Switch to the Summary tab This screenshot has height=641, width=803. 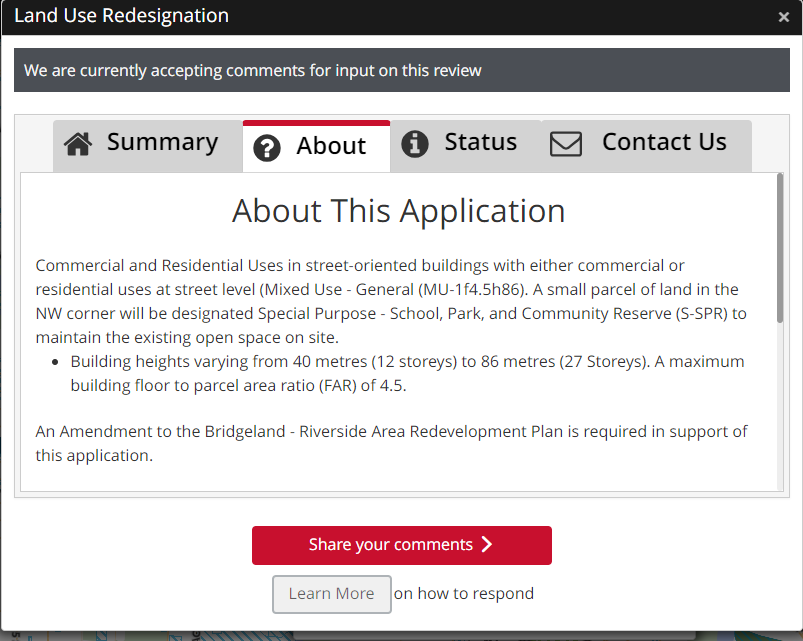click(162, 143)
